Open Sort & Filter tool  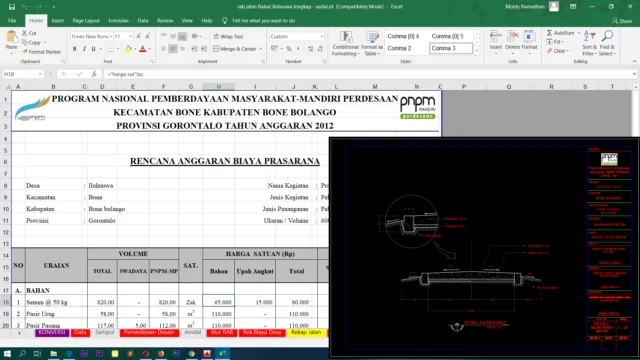click(x=589, y=44)
